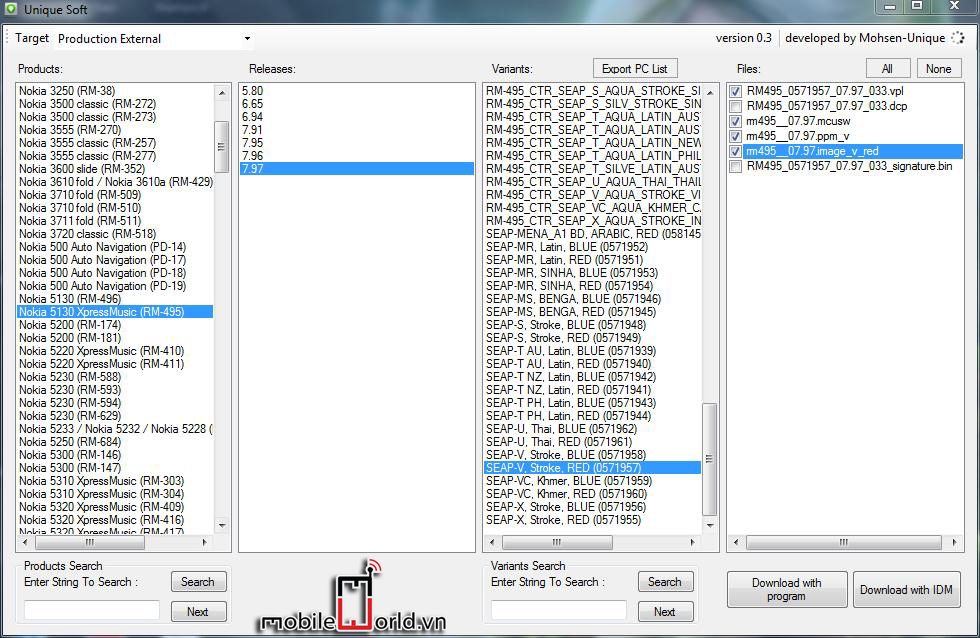
Task: Click Search button in Products Search
Action: pyautogui.click(x=198, y=582)
